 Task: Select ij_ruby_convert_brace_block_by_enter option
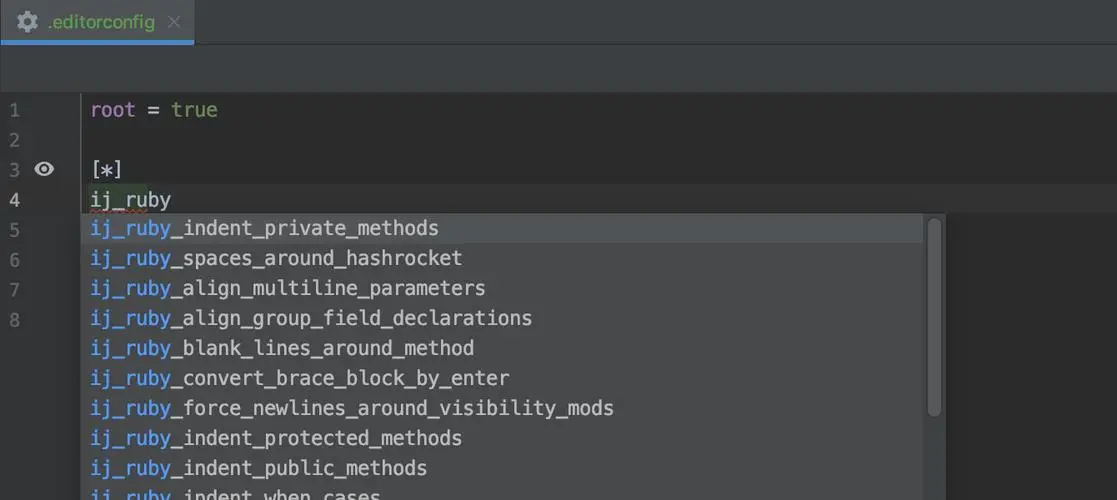[x=502, y=378]
